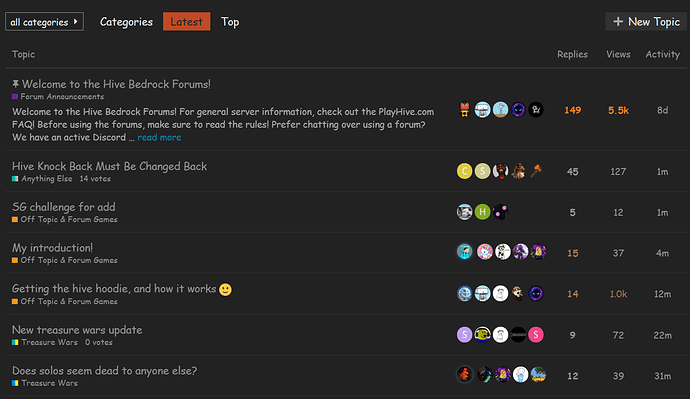Click the green H avatar on SG challenge topic
Viewport: 690px width, 399px height.
pyautogui.click(x=482, y=212)
